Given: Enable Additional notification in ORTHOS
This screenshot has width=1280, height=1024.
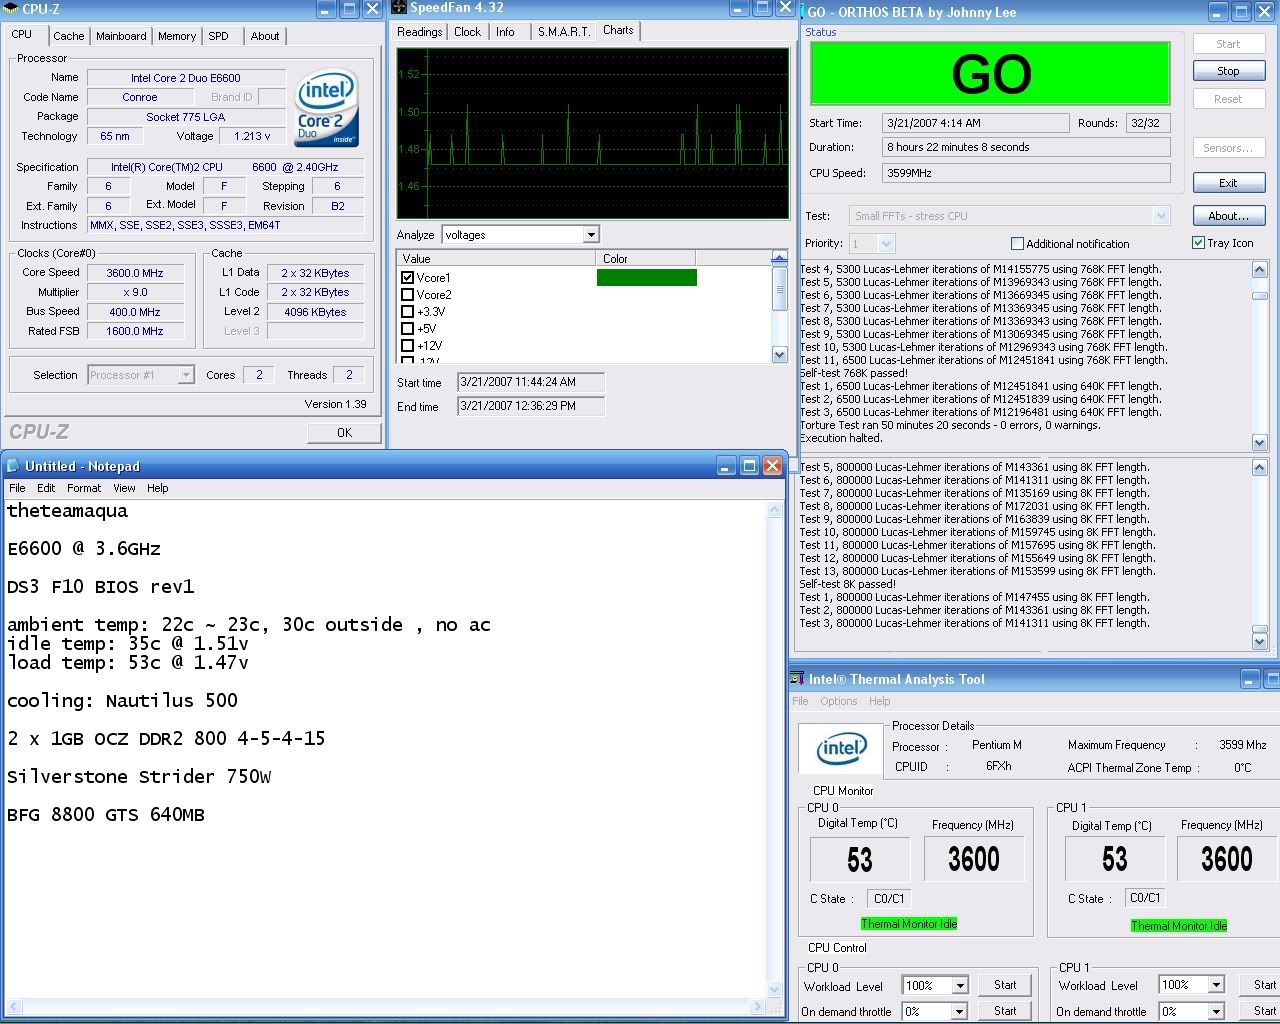Looking at the screenshot, I should (x=1017, y=244).
